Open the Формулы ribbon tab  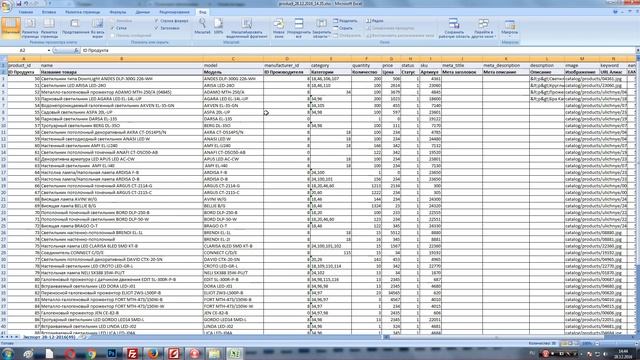click(x=118, y=12)
